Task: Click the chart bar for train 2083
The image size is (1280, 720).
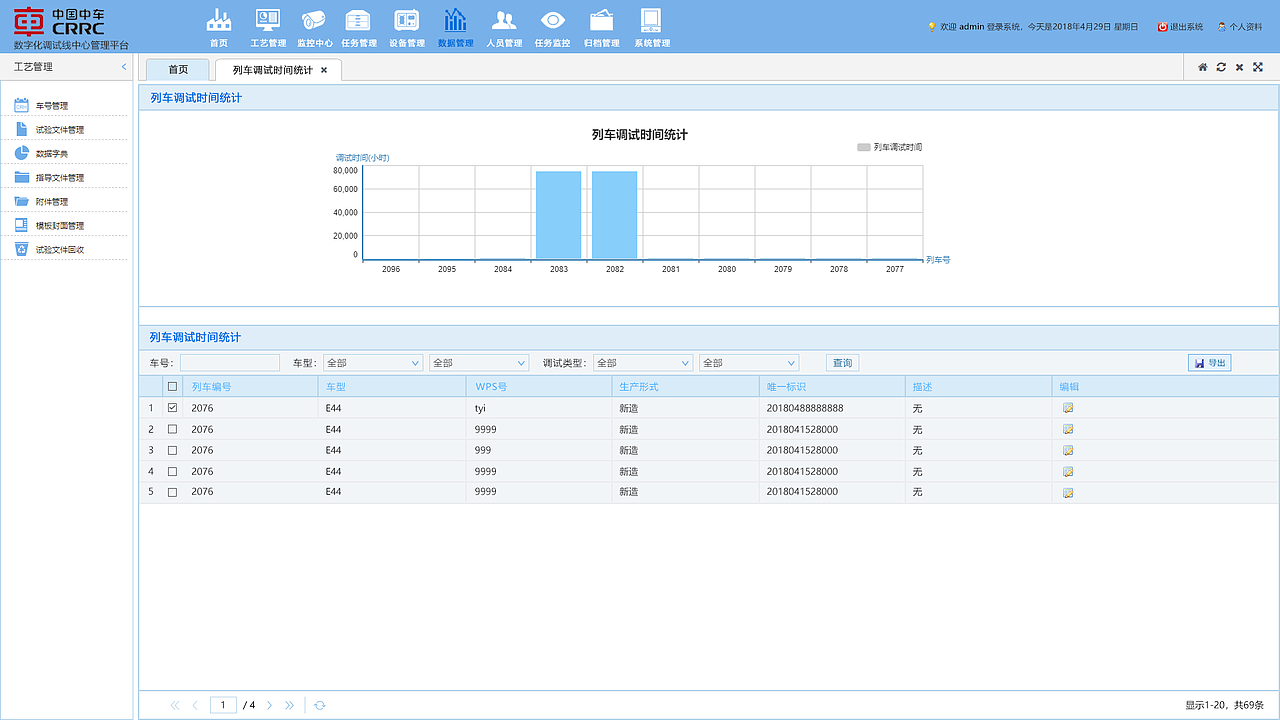Action: click(x=558, y=215)
